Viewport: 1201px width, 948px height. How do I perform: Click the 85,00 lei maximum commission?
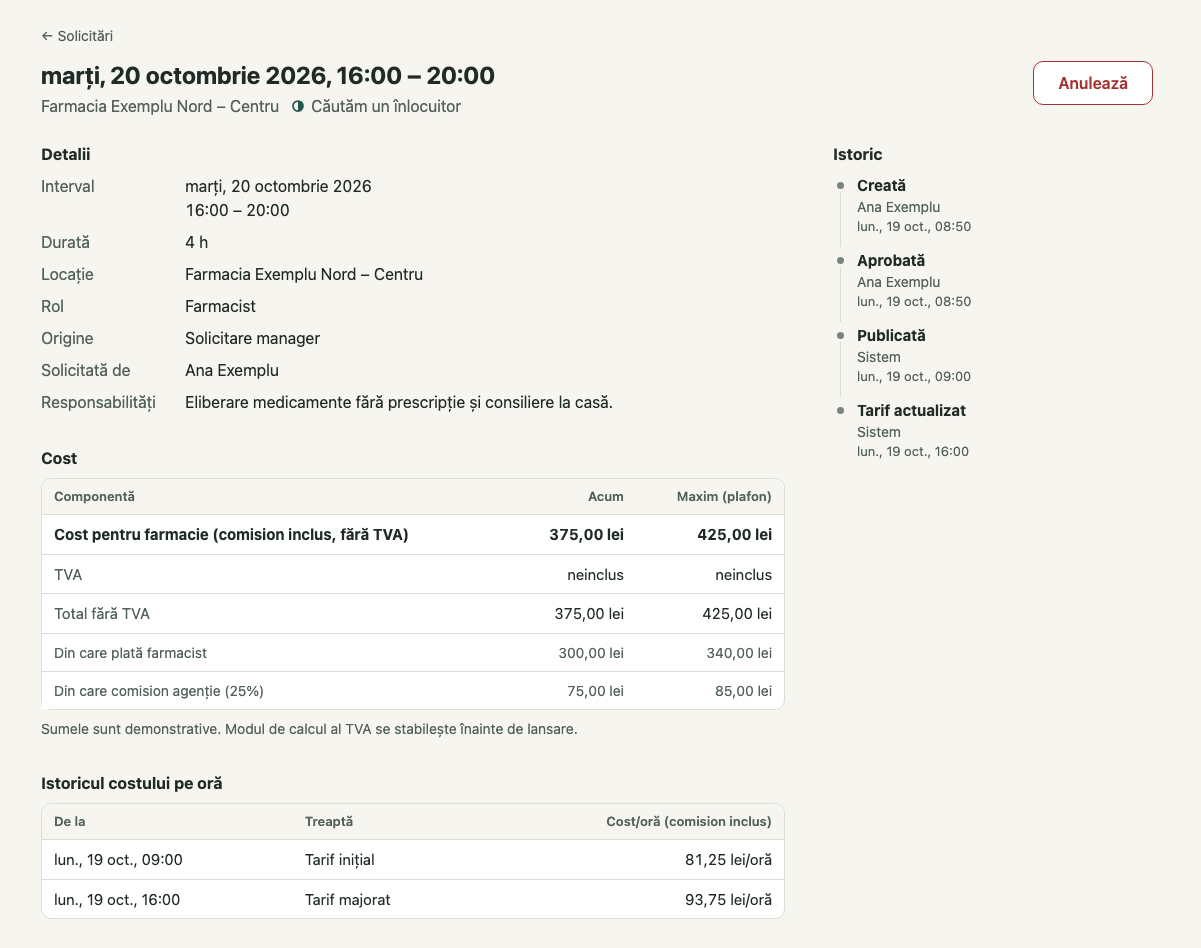743,691
